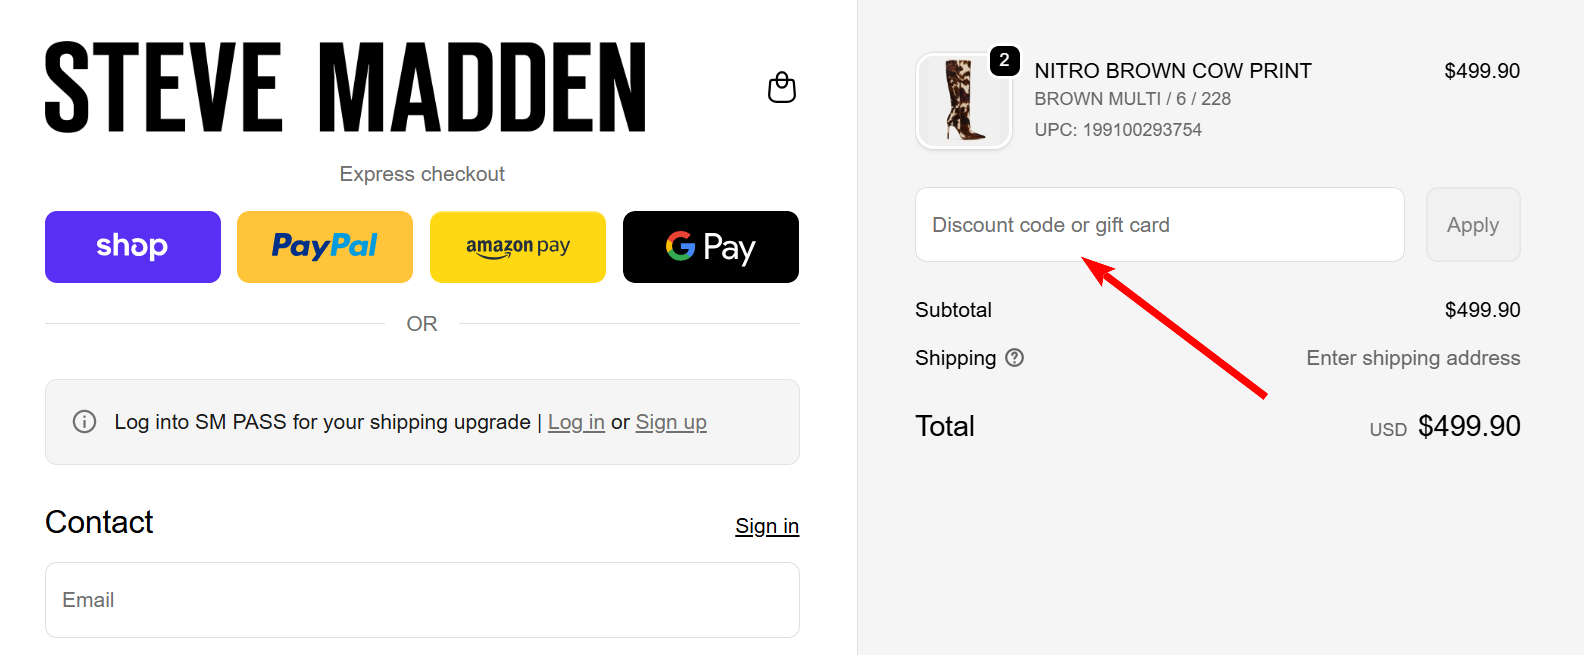Click the cow print boot product thumbnail
The height and width of the screenshot is (655, 1584).
click(x=963, y=102)
